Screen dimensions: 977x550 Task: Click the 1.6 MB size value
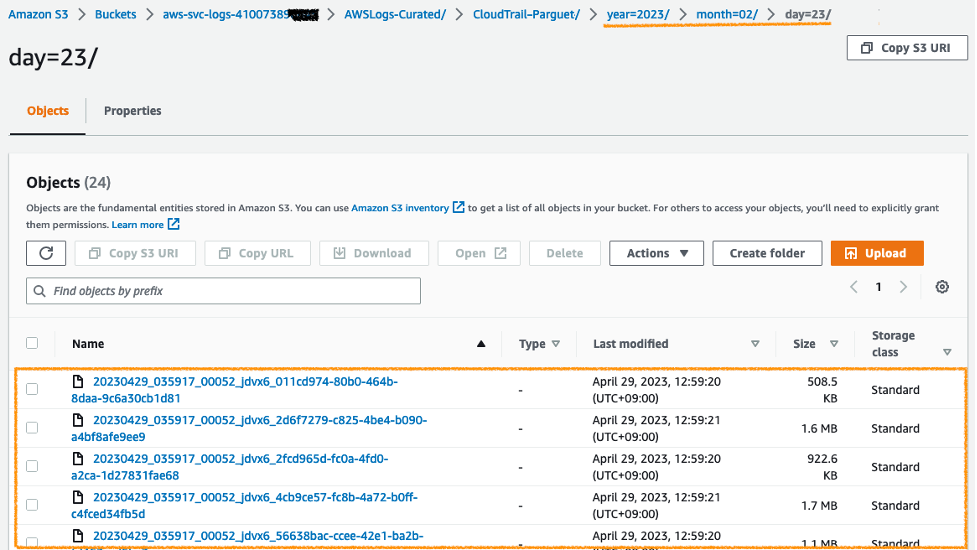(819, 428)
